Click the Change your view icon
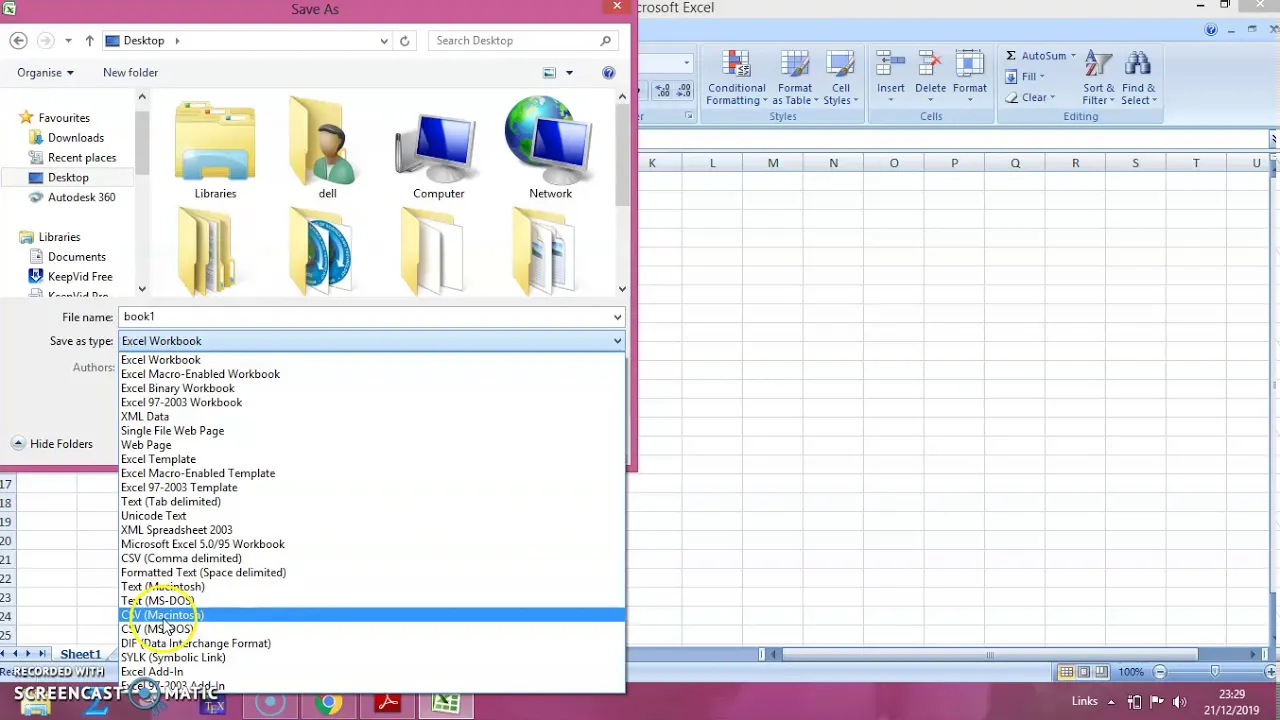 point(549,73)
